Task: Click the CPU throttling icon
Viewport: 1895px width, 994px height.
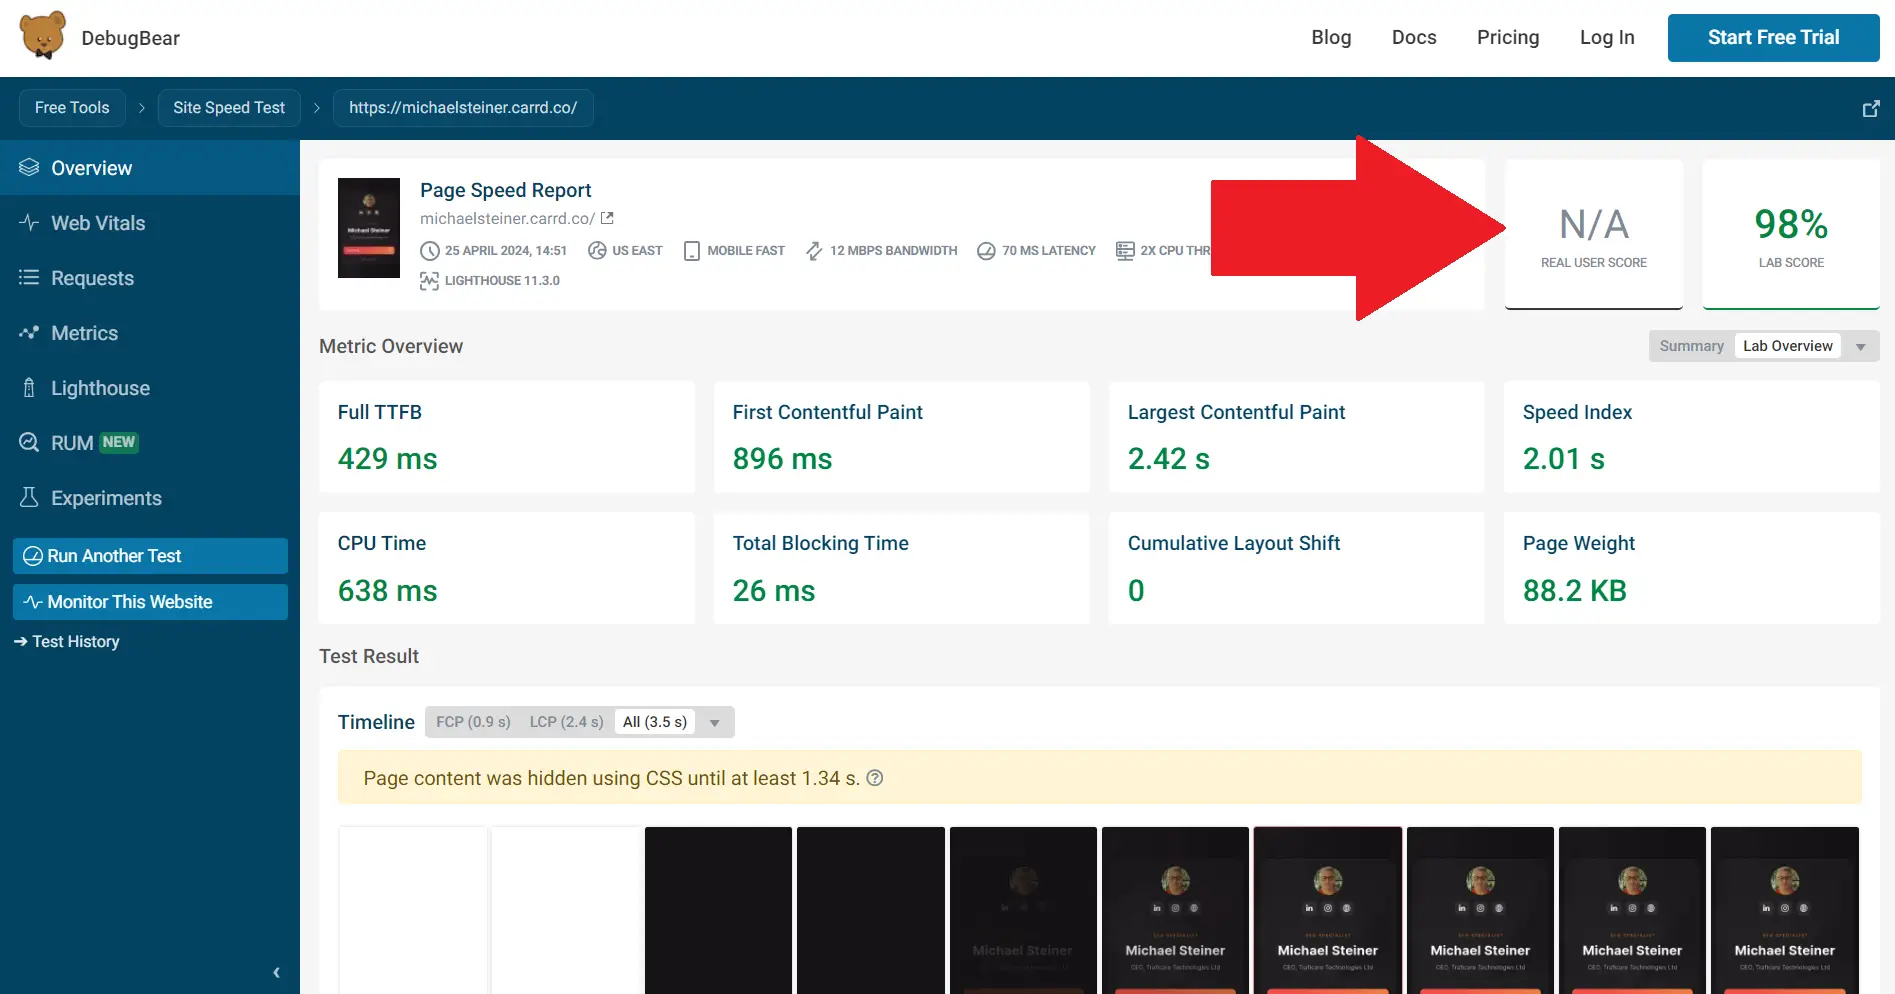Action: tap(1125, 250)
